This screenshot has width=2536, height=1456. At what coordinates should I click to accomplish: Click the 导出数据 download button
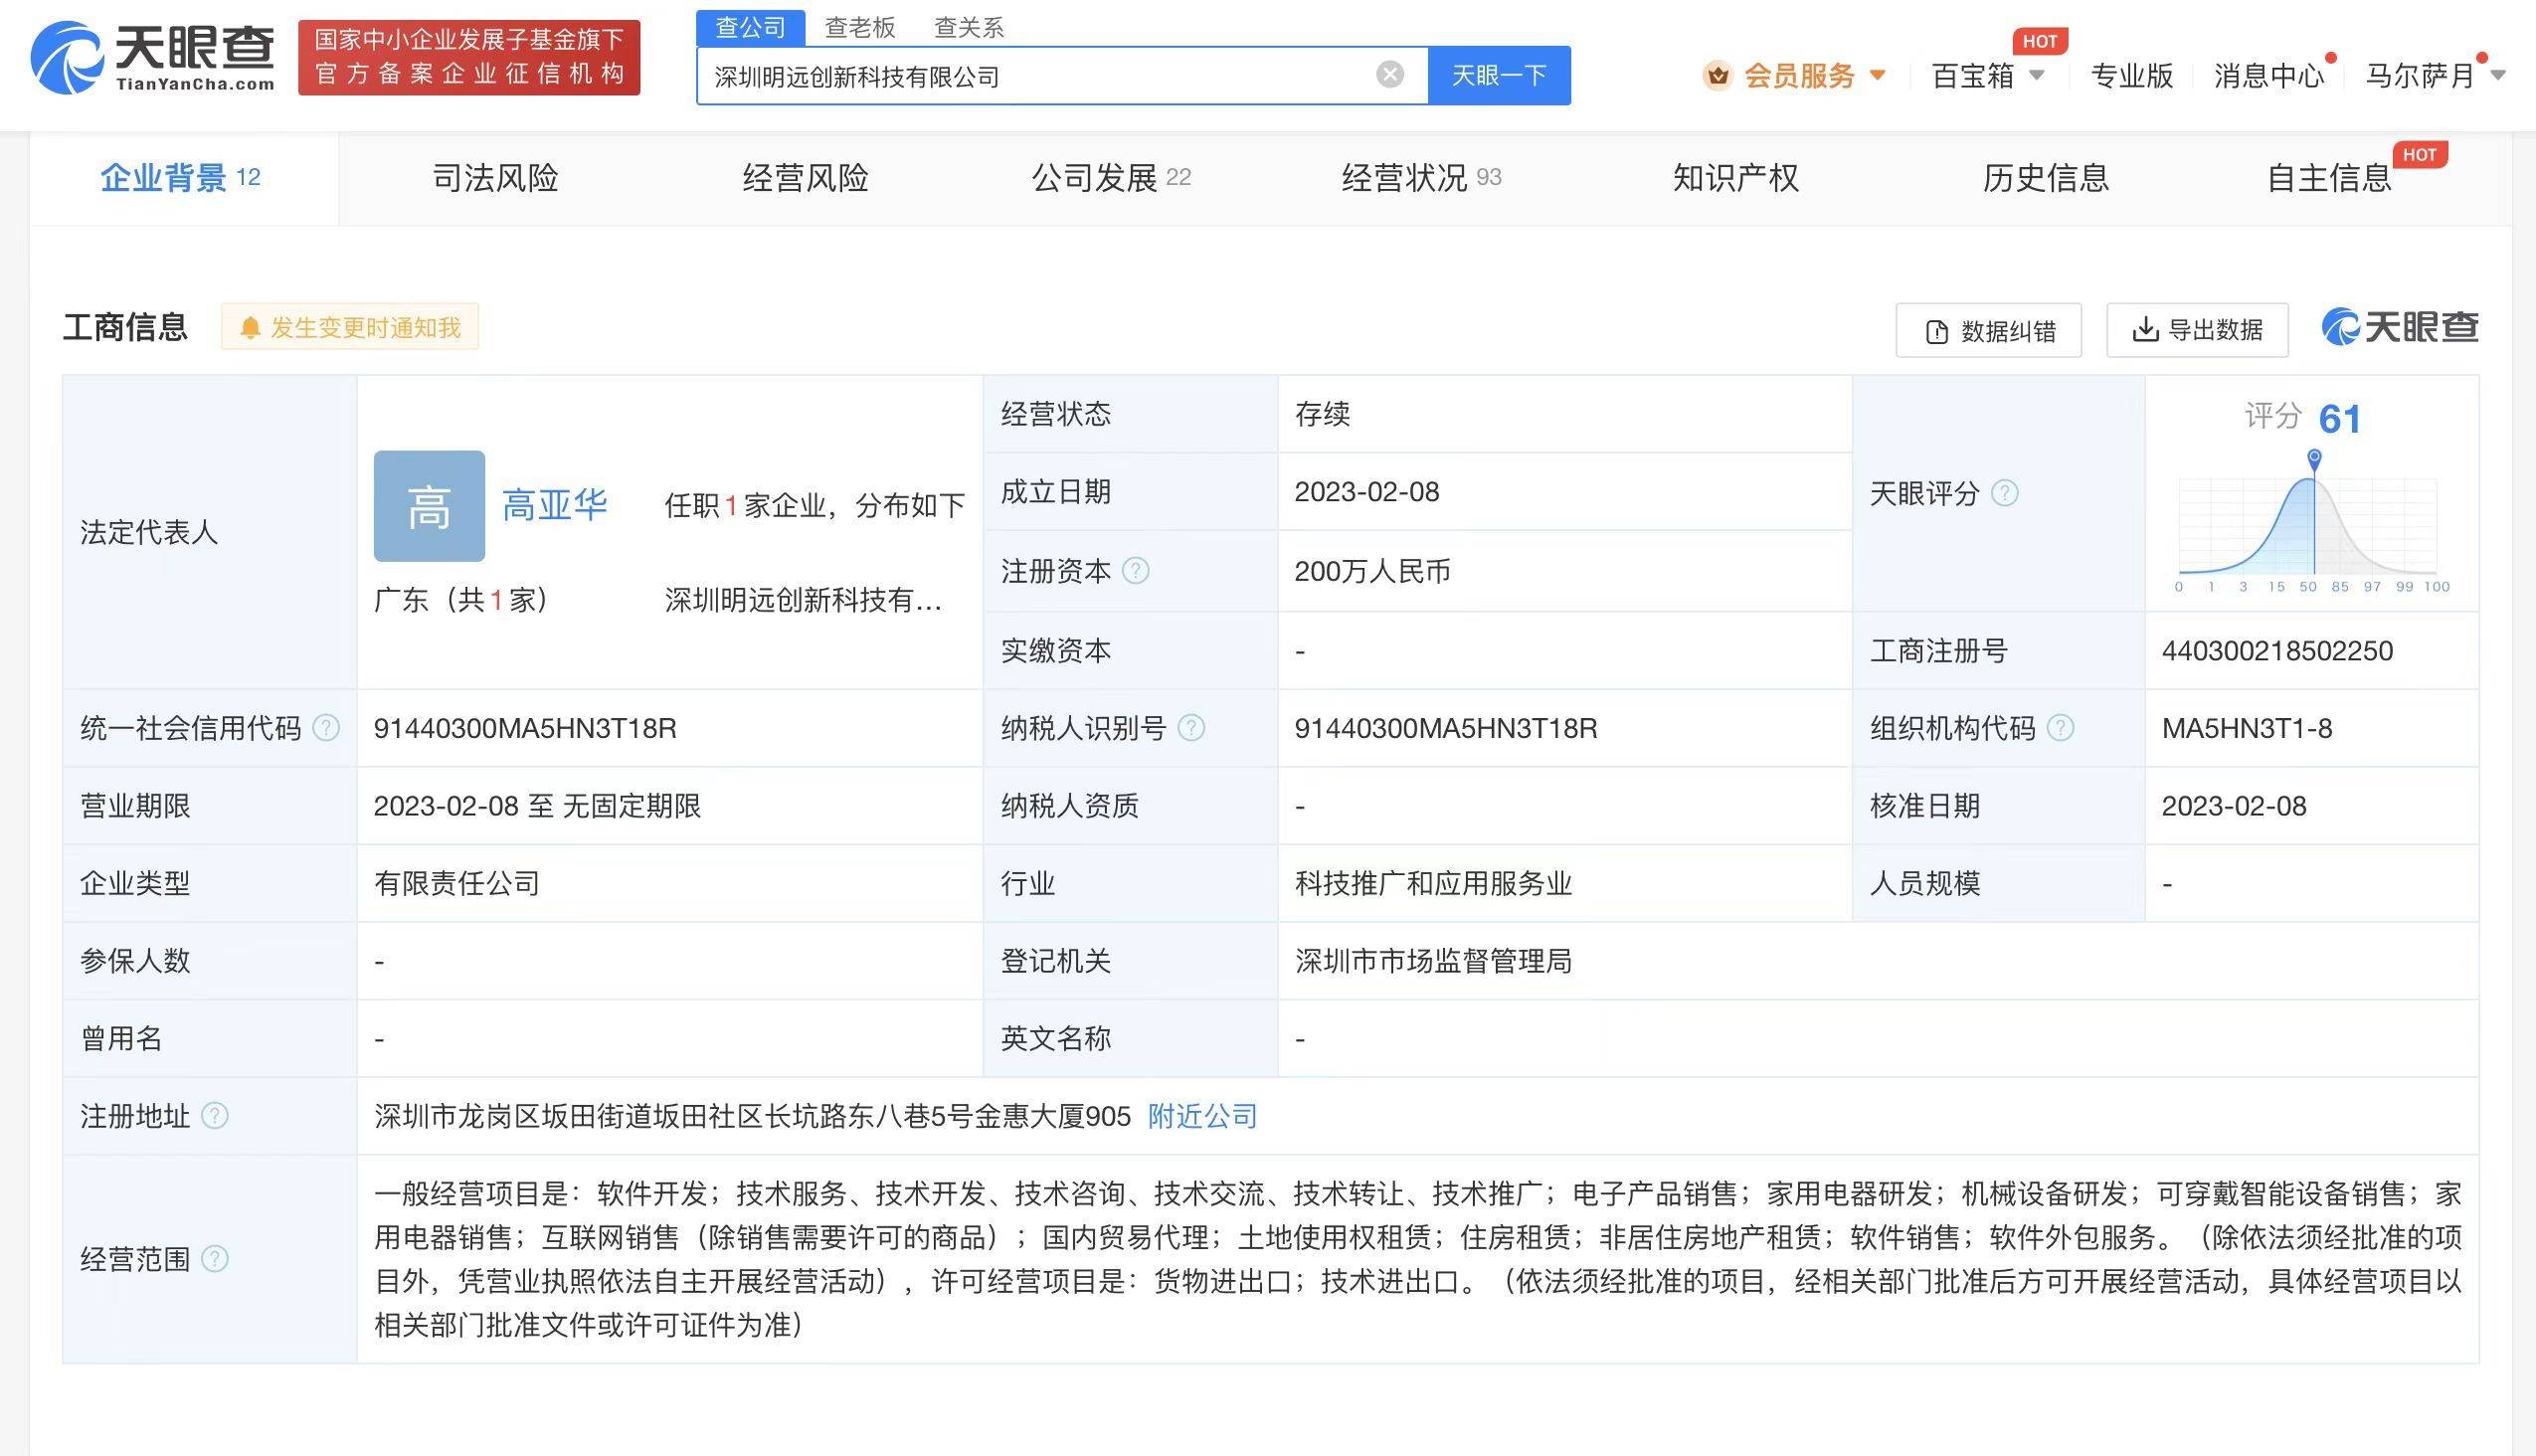[x=2197, y=330]
